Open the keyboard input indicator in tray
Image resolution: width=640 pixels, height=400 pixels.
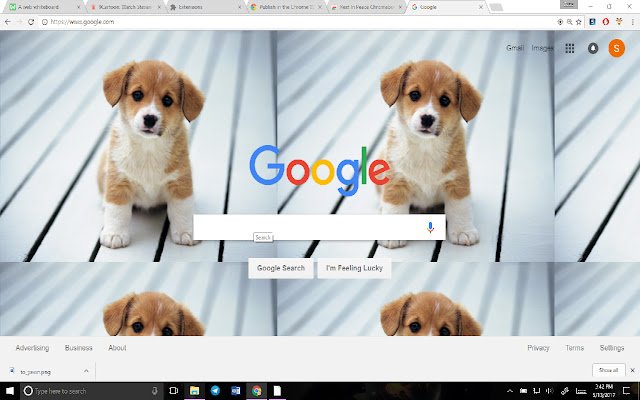click(x=581, y=391)
